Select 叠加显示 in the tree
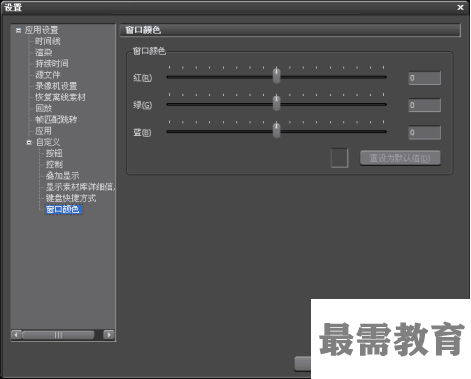Screen dimensions: 471x379 [62, 176]
